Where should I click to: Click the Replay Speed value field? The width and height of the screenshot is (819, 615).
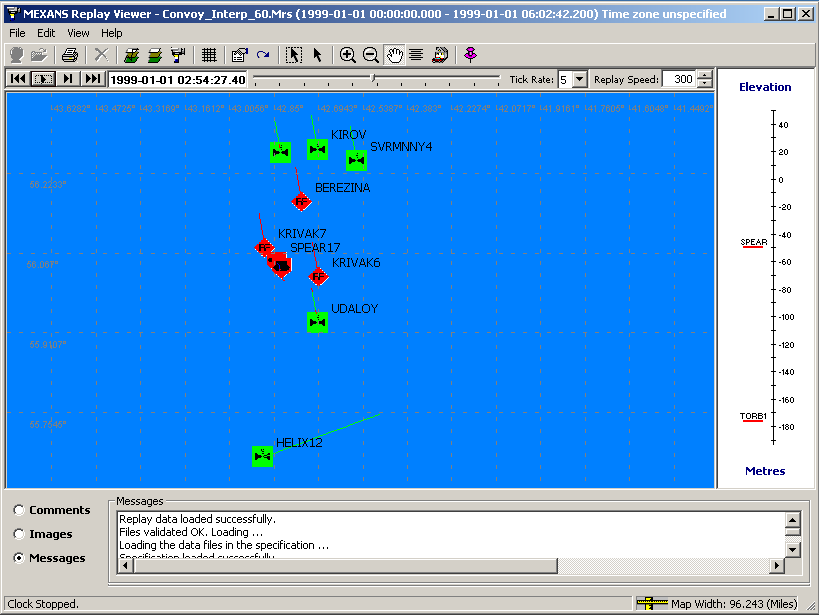tap(679, 79)
